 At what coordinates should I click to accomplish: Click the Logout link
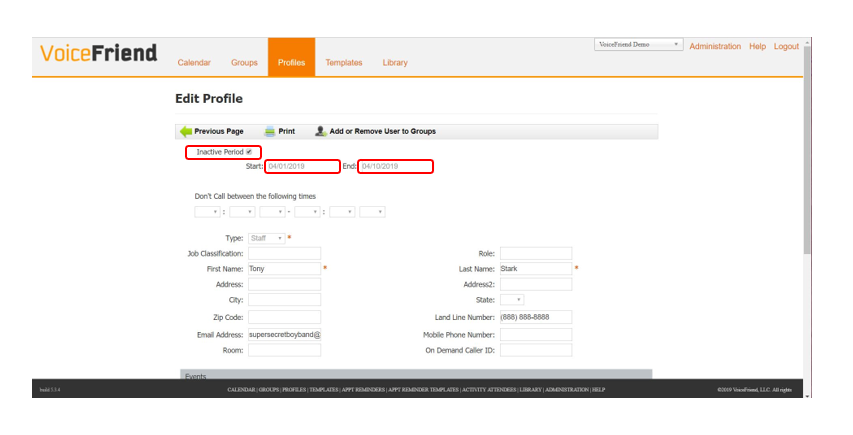click(786, 46)
